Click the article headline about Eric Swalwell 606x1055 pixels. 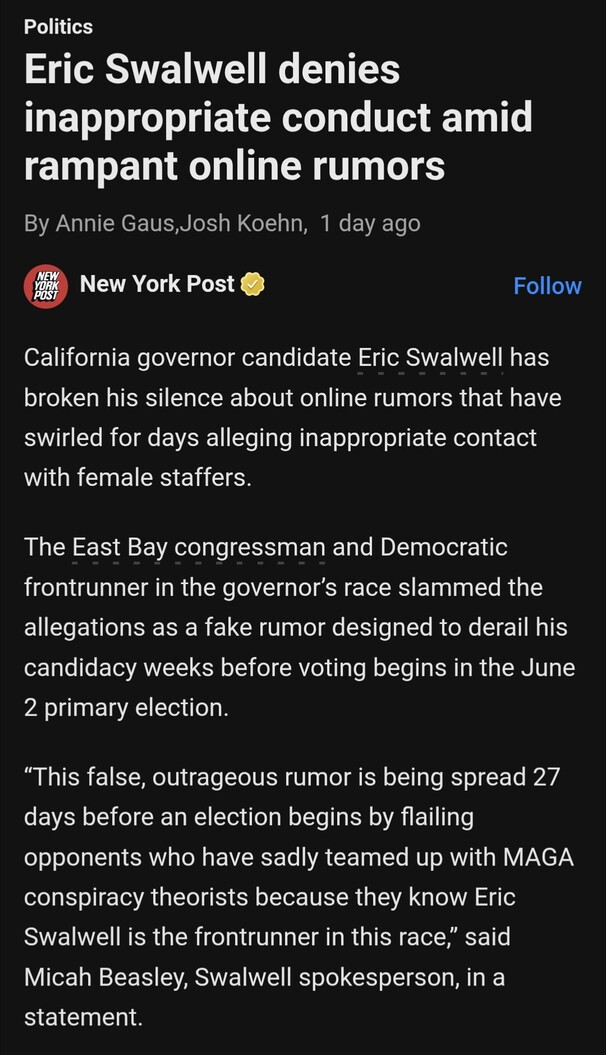[277, 117]
